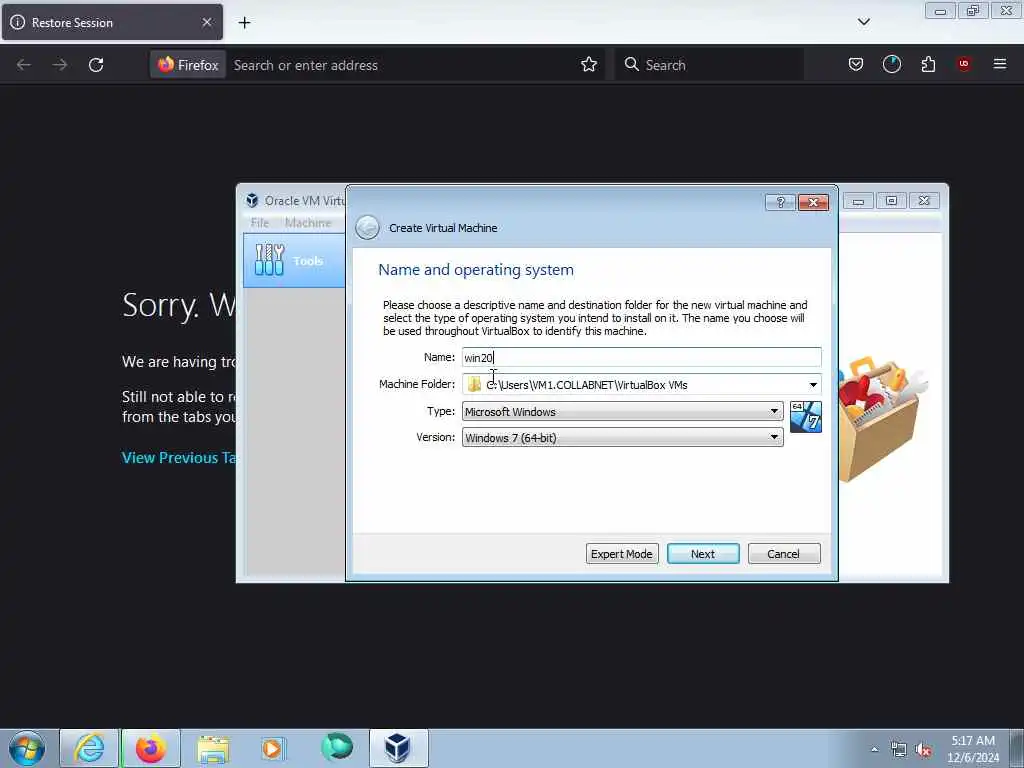1024x768 pixels.
Task: Open the clock showing 5:17 AM
Action: [973, 749]
